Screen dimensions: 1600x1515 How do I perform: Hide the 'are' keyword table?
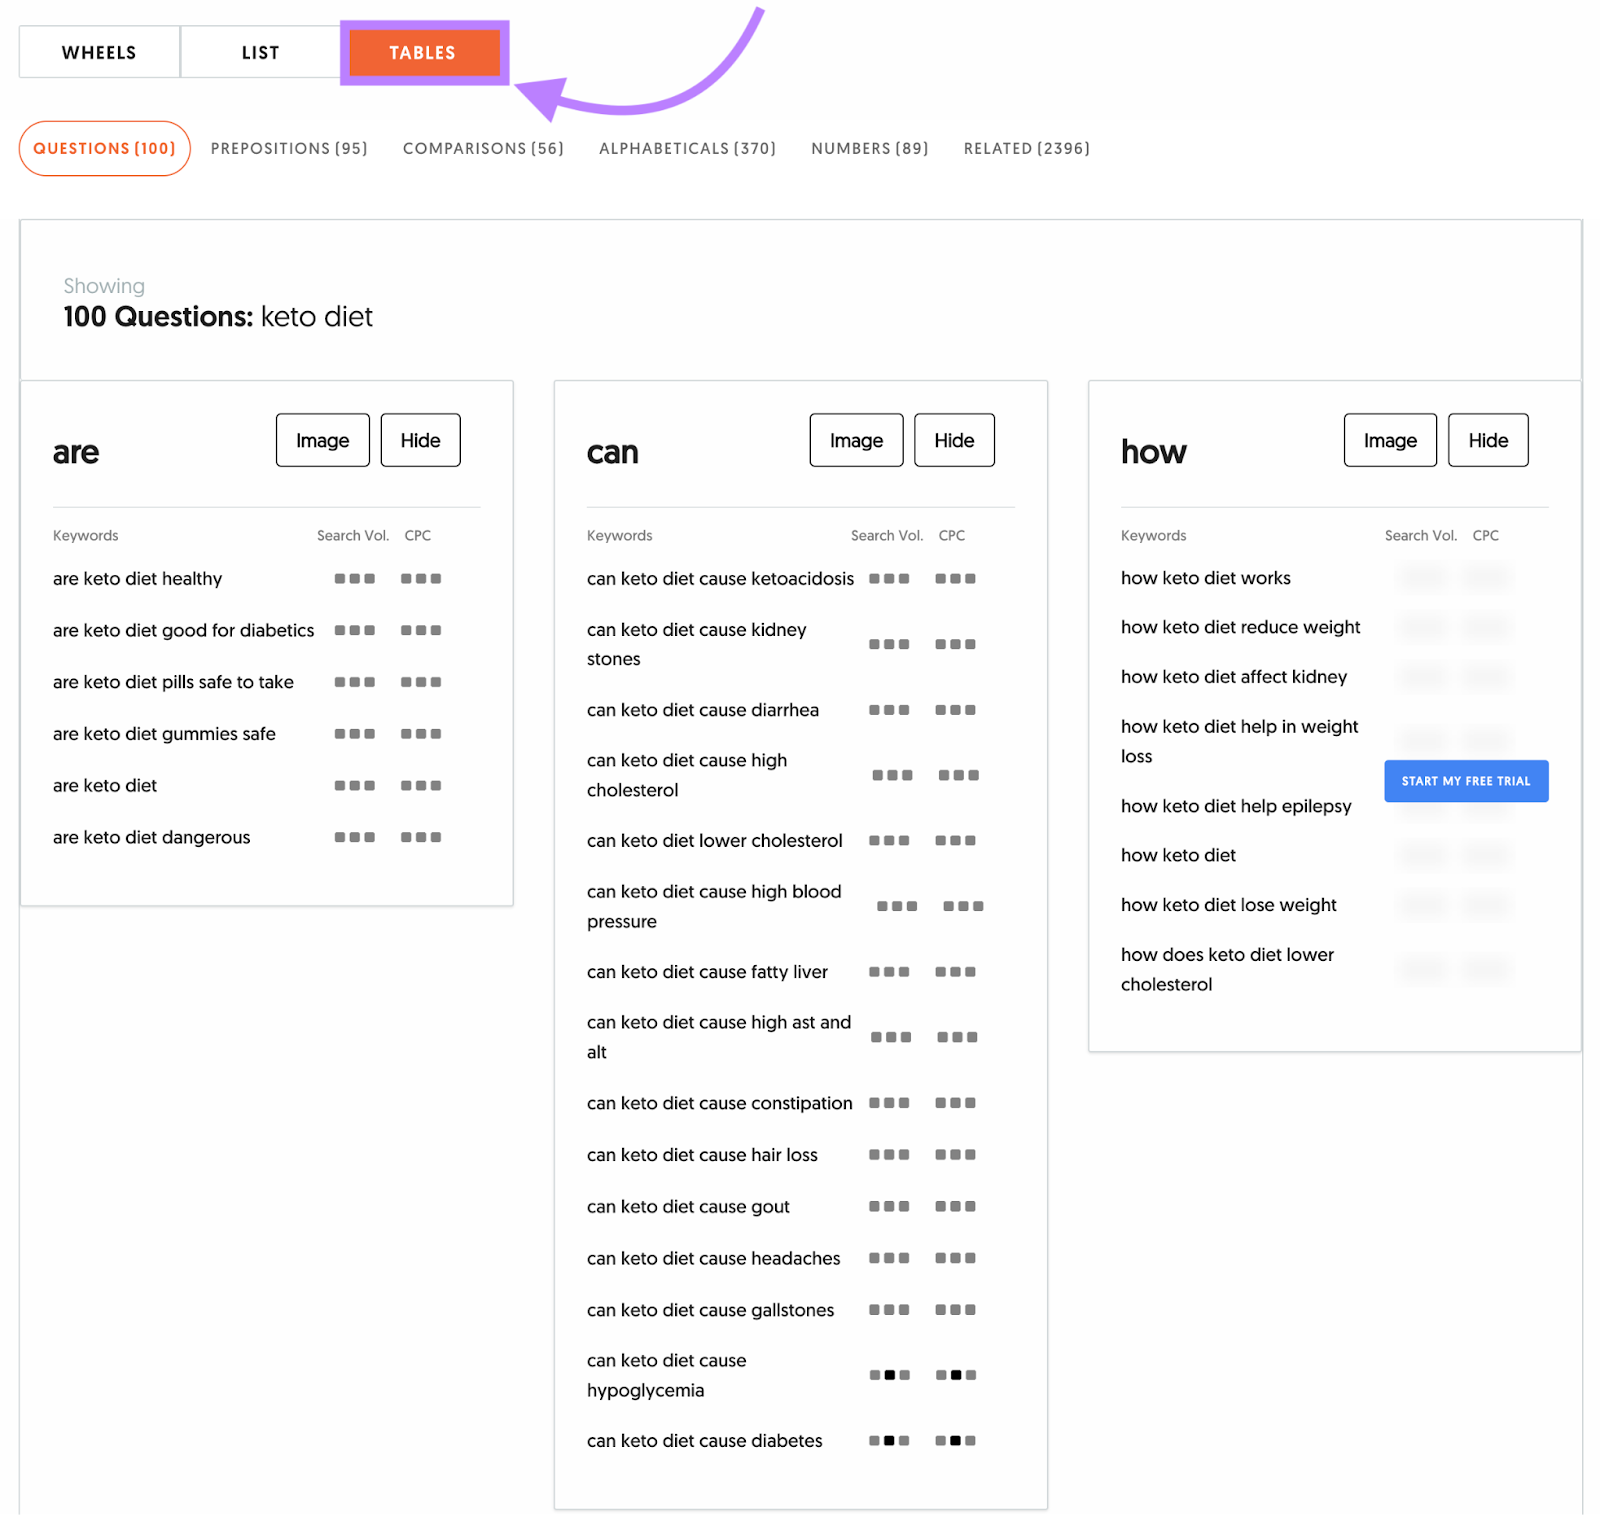click(x=421, y=440)
